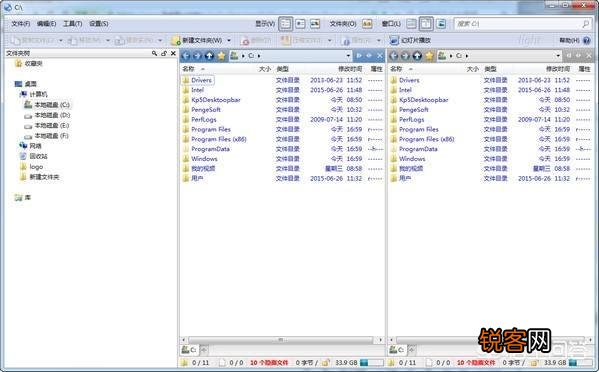The width and height of the screenshot is (599, 372).
Task: Open the 编辑(E) menu
Action: coord(47,24)
